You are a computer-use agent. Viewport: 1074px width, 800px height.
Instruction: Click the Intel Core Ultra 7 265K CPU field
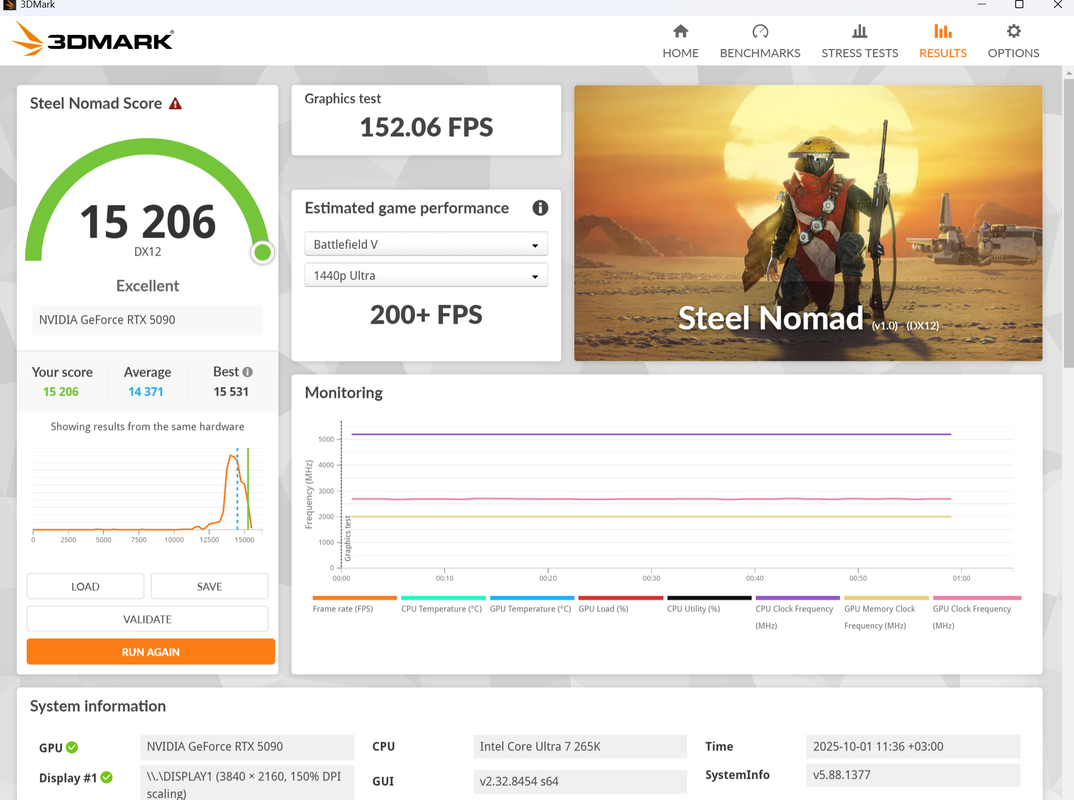(x=579, y=747)
